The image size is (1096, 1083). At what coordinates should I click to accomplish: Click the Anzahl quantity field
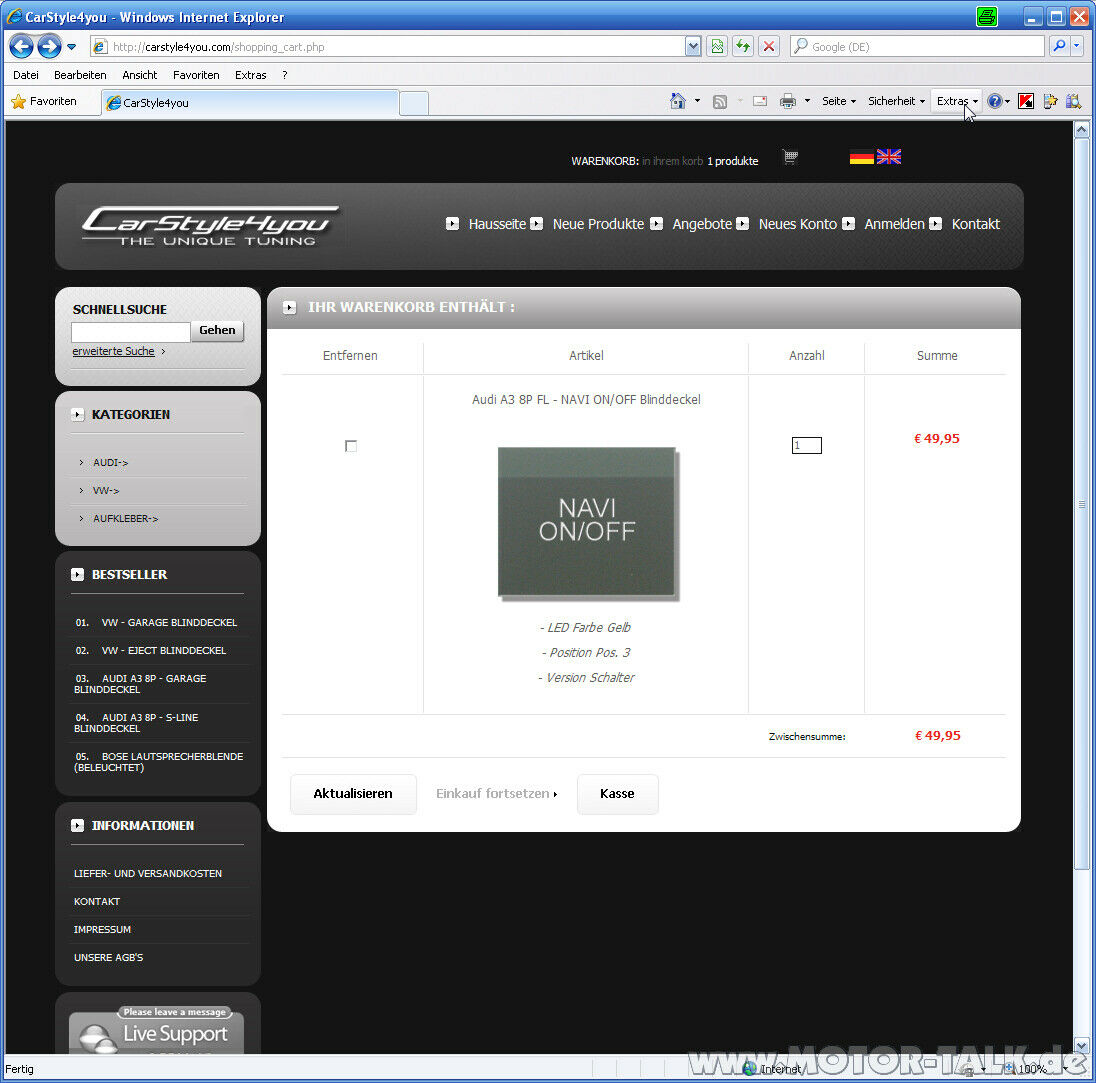coord(807,445)
